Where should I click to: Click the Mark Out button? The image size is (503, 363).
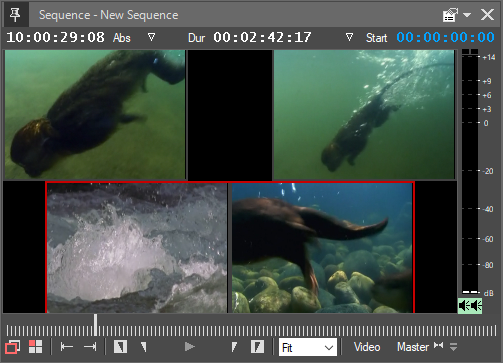(x=257, y=347)
